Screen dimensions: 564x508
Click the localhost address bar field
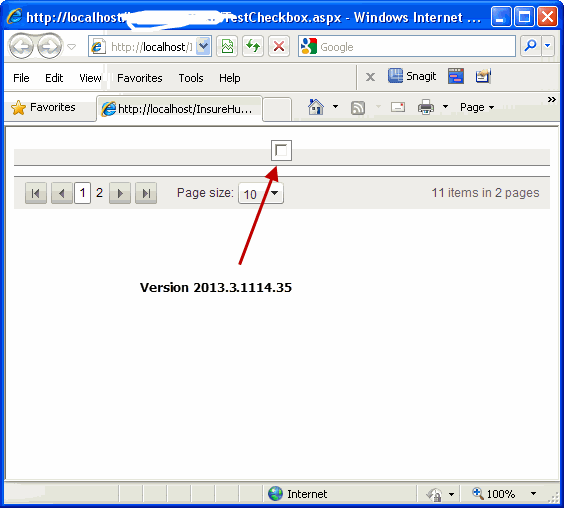150,46
